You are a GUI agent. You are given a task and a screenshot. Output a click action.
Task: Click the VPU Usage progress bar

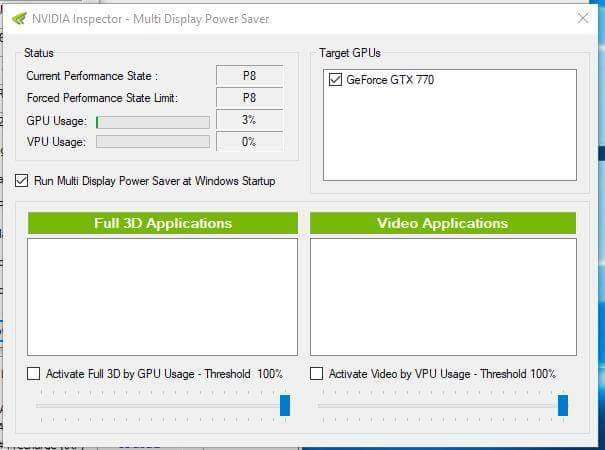pyautogui.click(x=153, y=142)
